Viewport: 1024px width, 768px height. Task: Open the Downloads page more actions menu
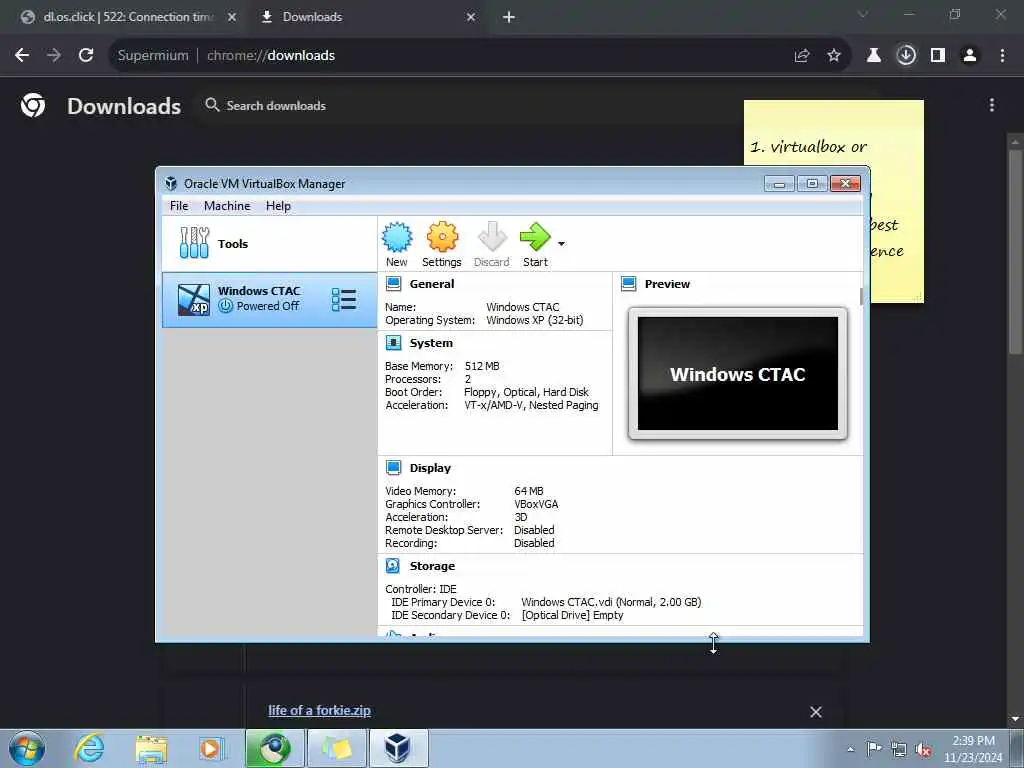(x=992, y=105)
